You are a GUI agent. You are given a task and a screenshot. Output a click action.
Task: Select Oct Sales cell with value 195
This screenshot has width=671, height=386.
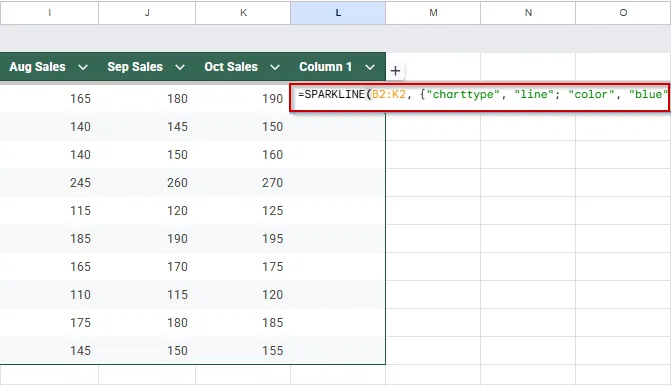point(243,239)
